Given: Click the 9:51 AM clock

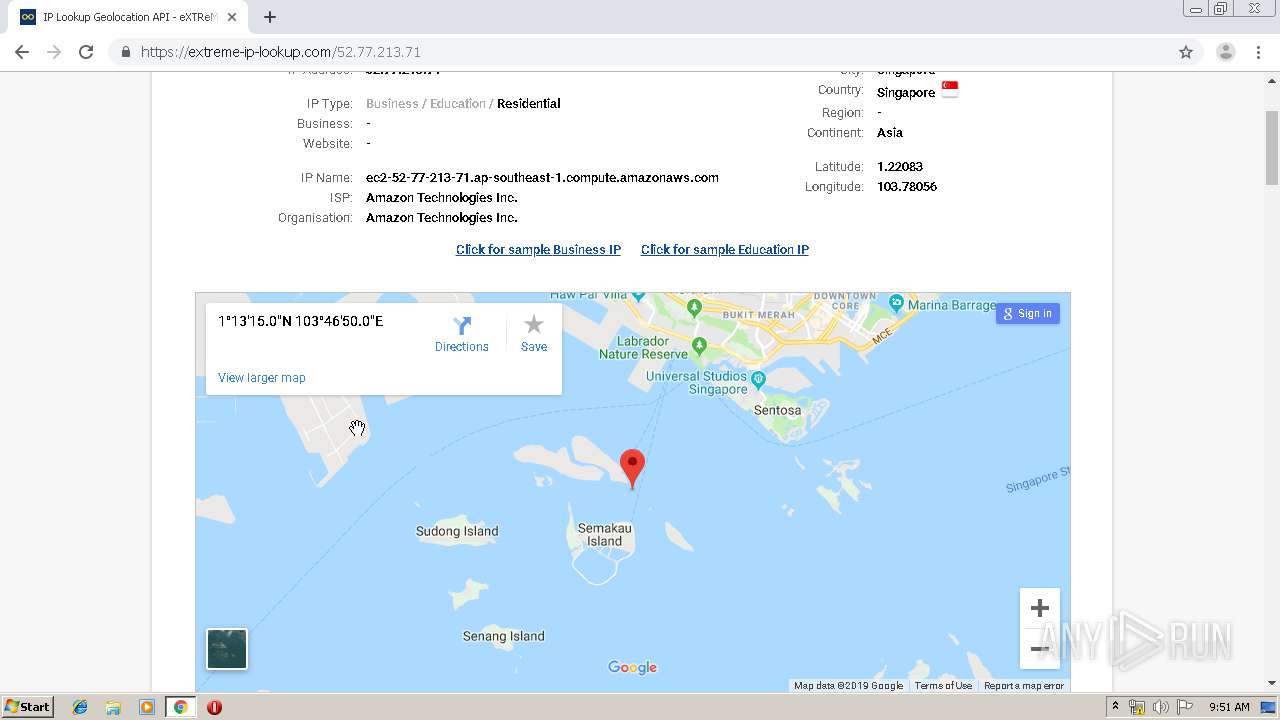Looking at the screenshot, I should (1229, 707).
